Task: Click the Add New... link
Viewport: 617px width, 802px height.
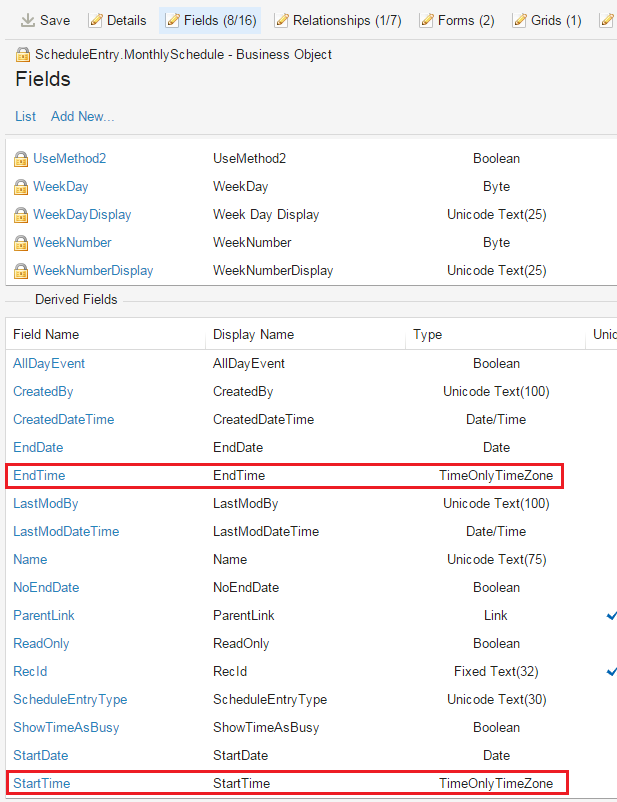Action: pyautogui.click(x=83, y=117)
